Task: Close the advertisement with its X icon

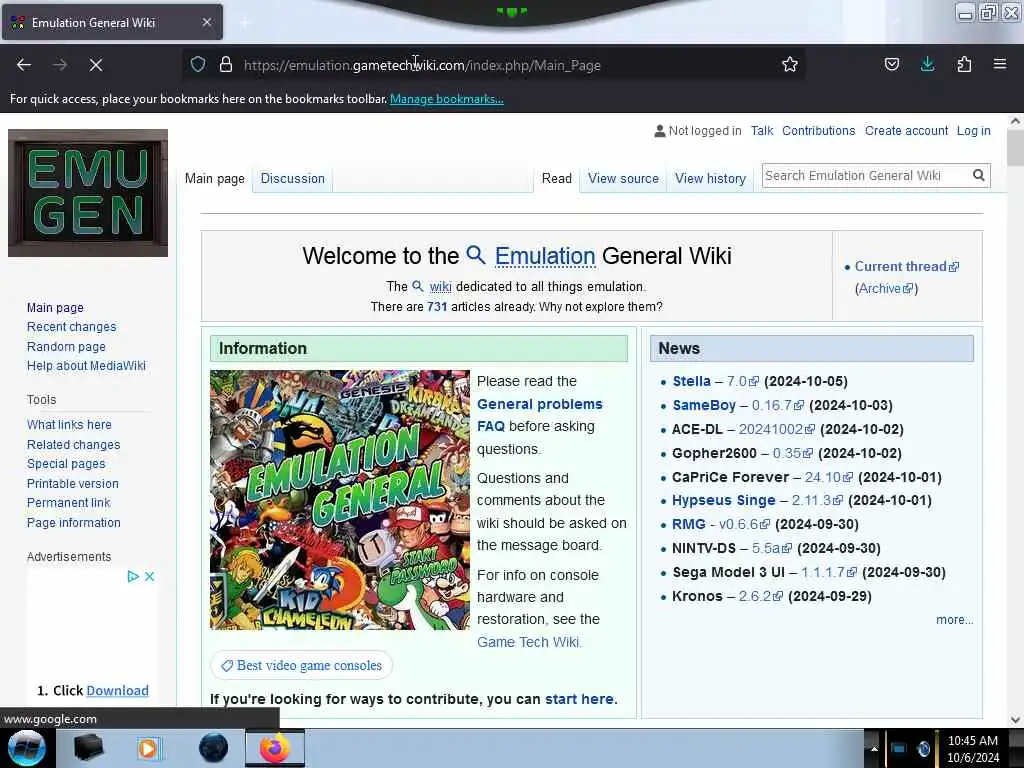Action: (150, 576)
